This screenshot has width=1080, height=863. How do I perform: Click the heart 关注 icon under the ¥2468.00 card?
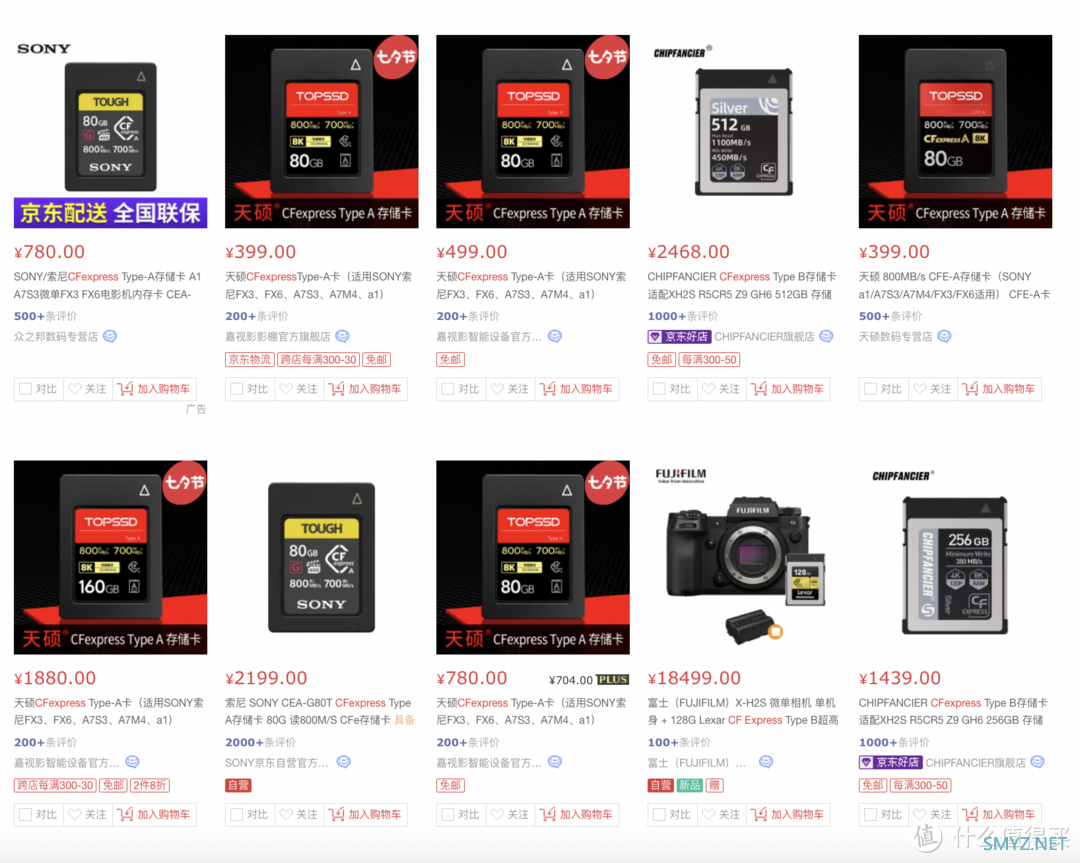click(x=709, y=389)
